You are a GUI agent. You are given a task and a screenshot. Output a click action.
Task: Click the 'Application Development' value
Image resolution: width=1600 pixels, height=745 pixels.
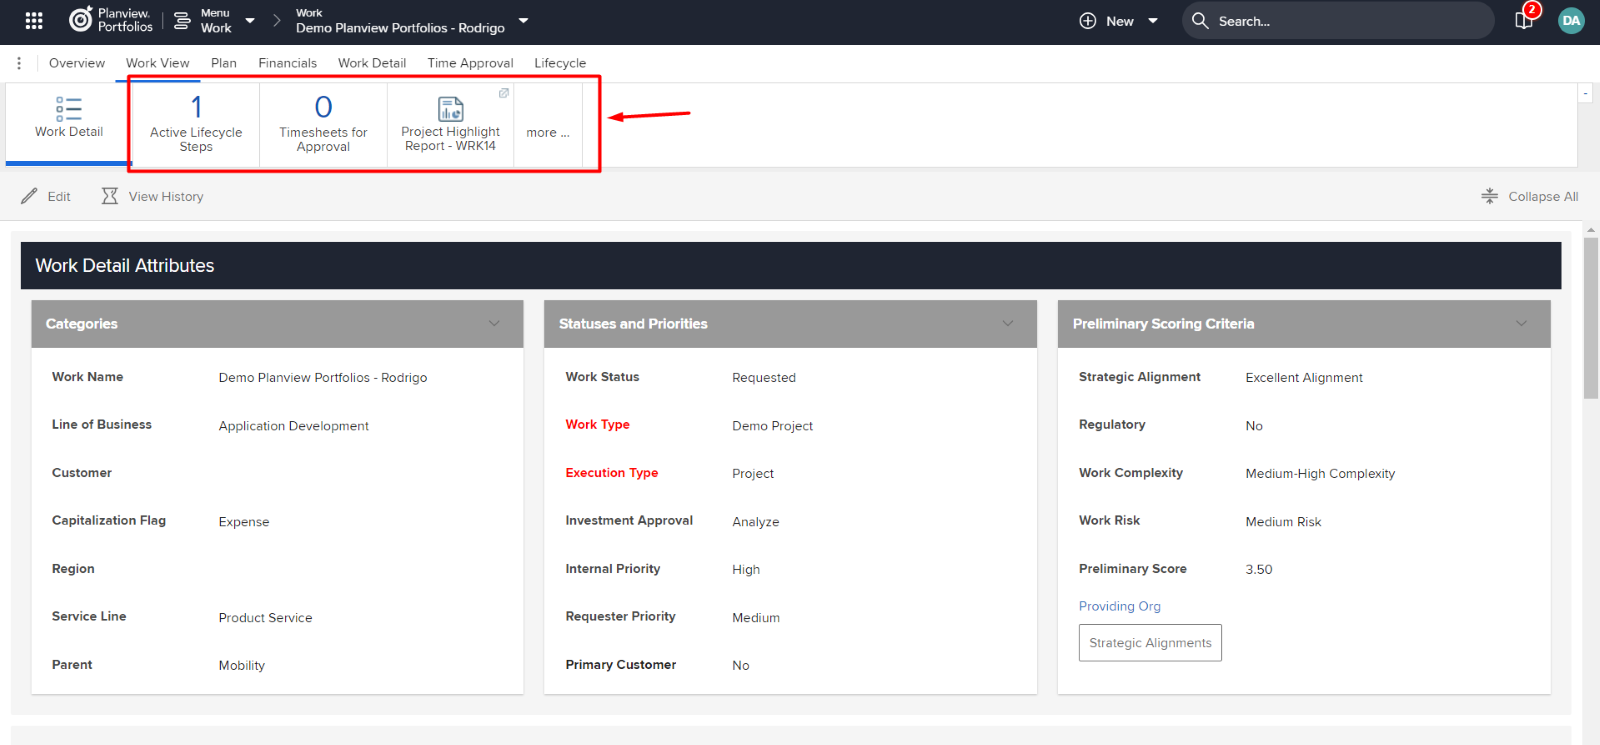coord(294,426)
